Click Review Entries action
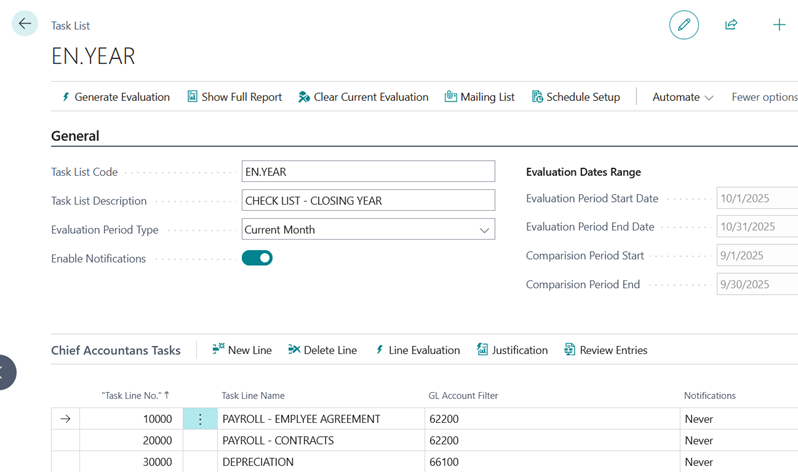The height and width of the screenshot is (472, 798). click(x=606, y=350)
